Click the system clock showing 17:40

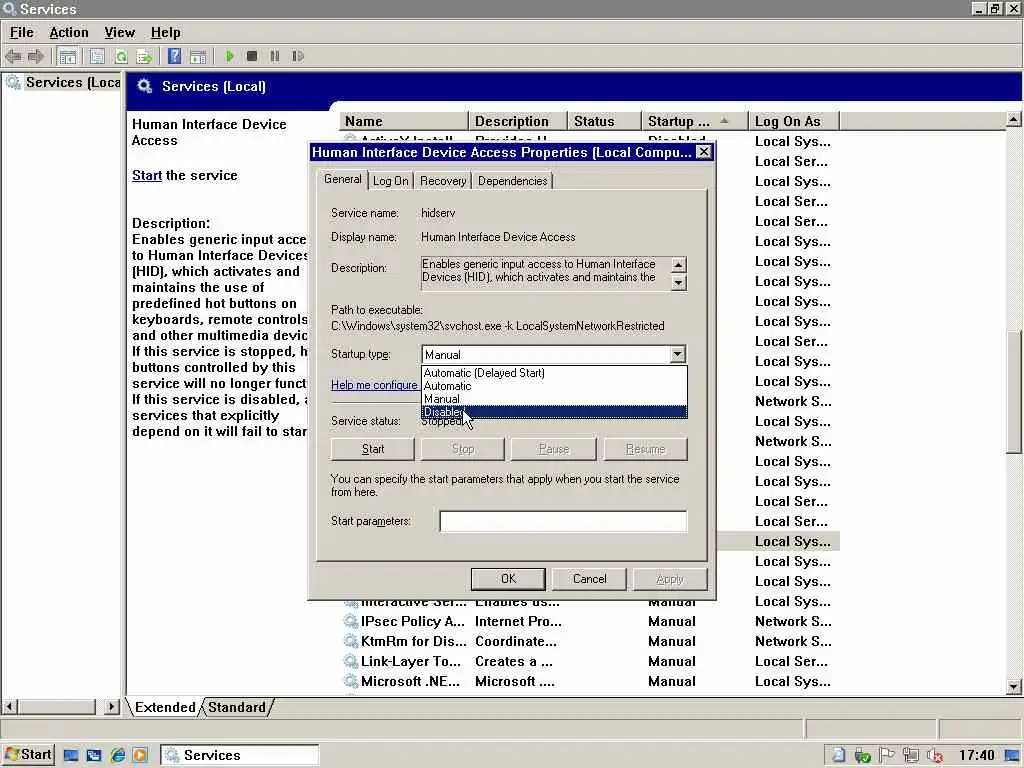point(976,756)
